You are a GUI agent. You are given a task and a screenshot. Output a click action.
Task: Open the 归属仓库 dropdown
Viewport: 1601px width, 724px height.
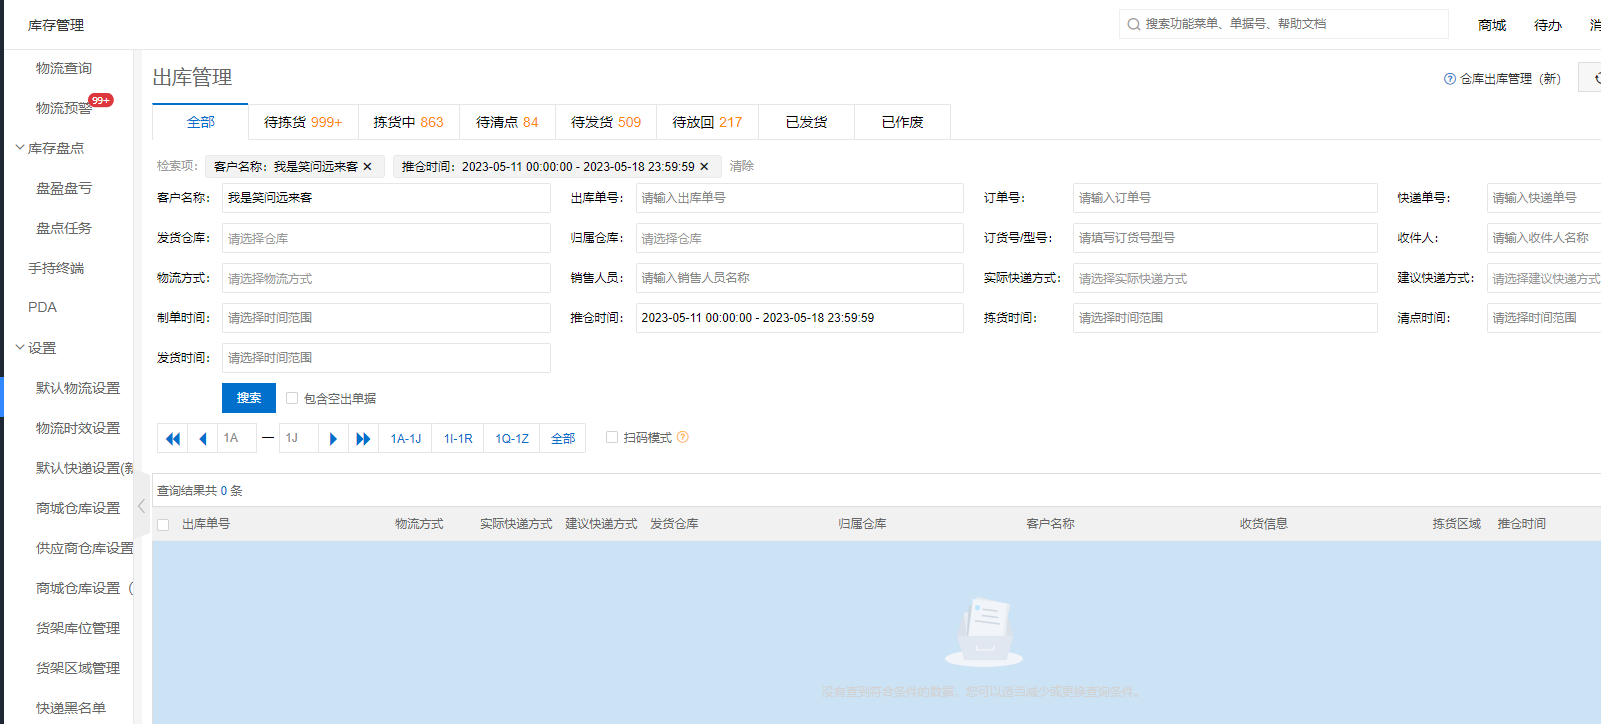[800, 238]
